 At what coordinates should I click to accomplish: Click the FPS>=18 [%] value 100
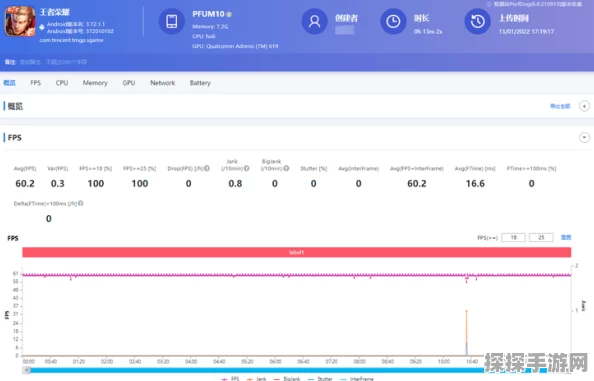point(96,184)
